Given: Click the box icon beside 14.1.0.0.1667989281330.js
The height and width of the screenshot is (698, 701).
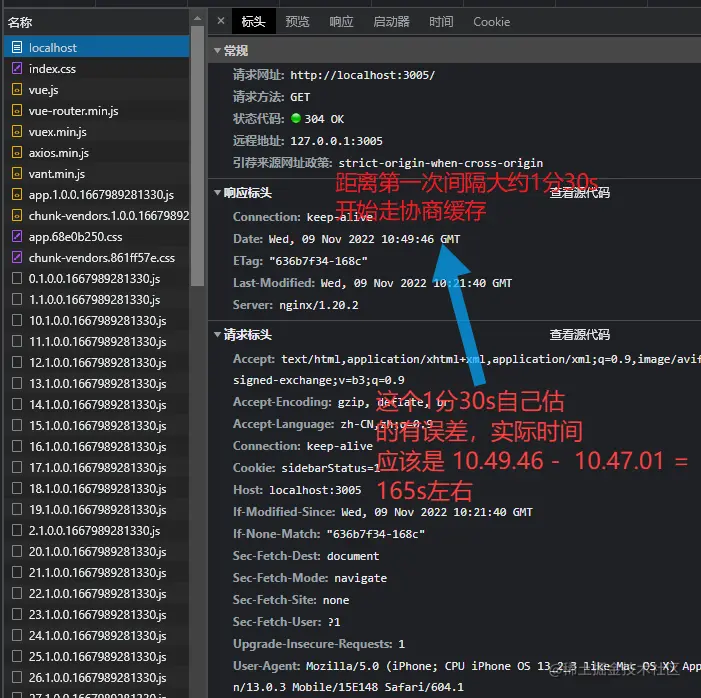Looking at the screenshot, I should coord(17,405).
